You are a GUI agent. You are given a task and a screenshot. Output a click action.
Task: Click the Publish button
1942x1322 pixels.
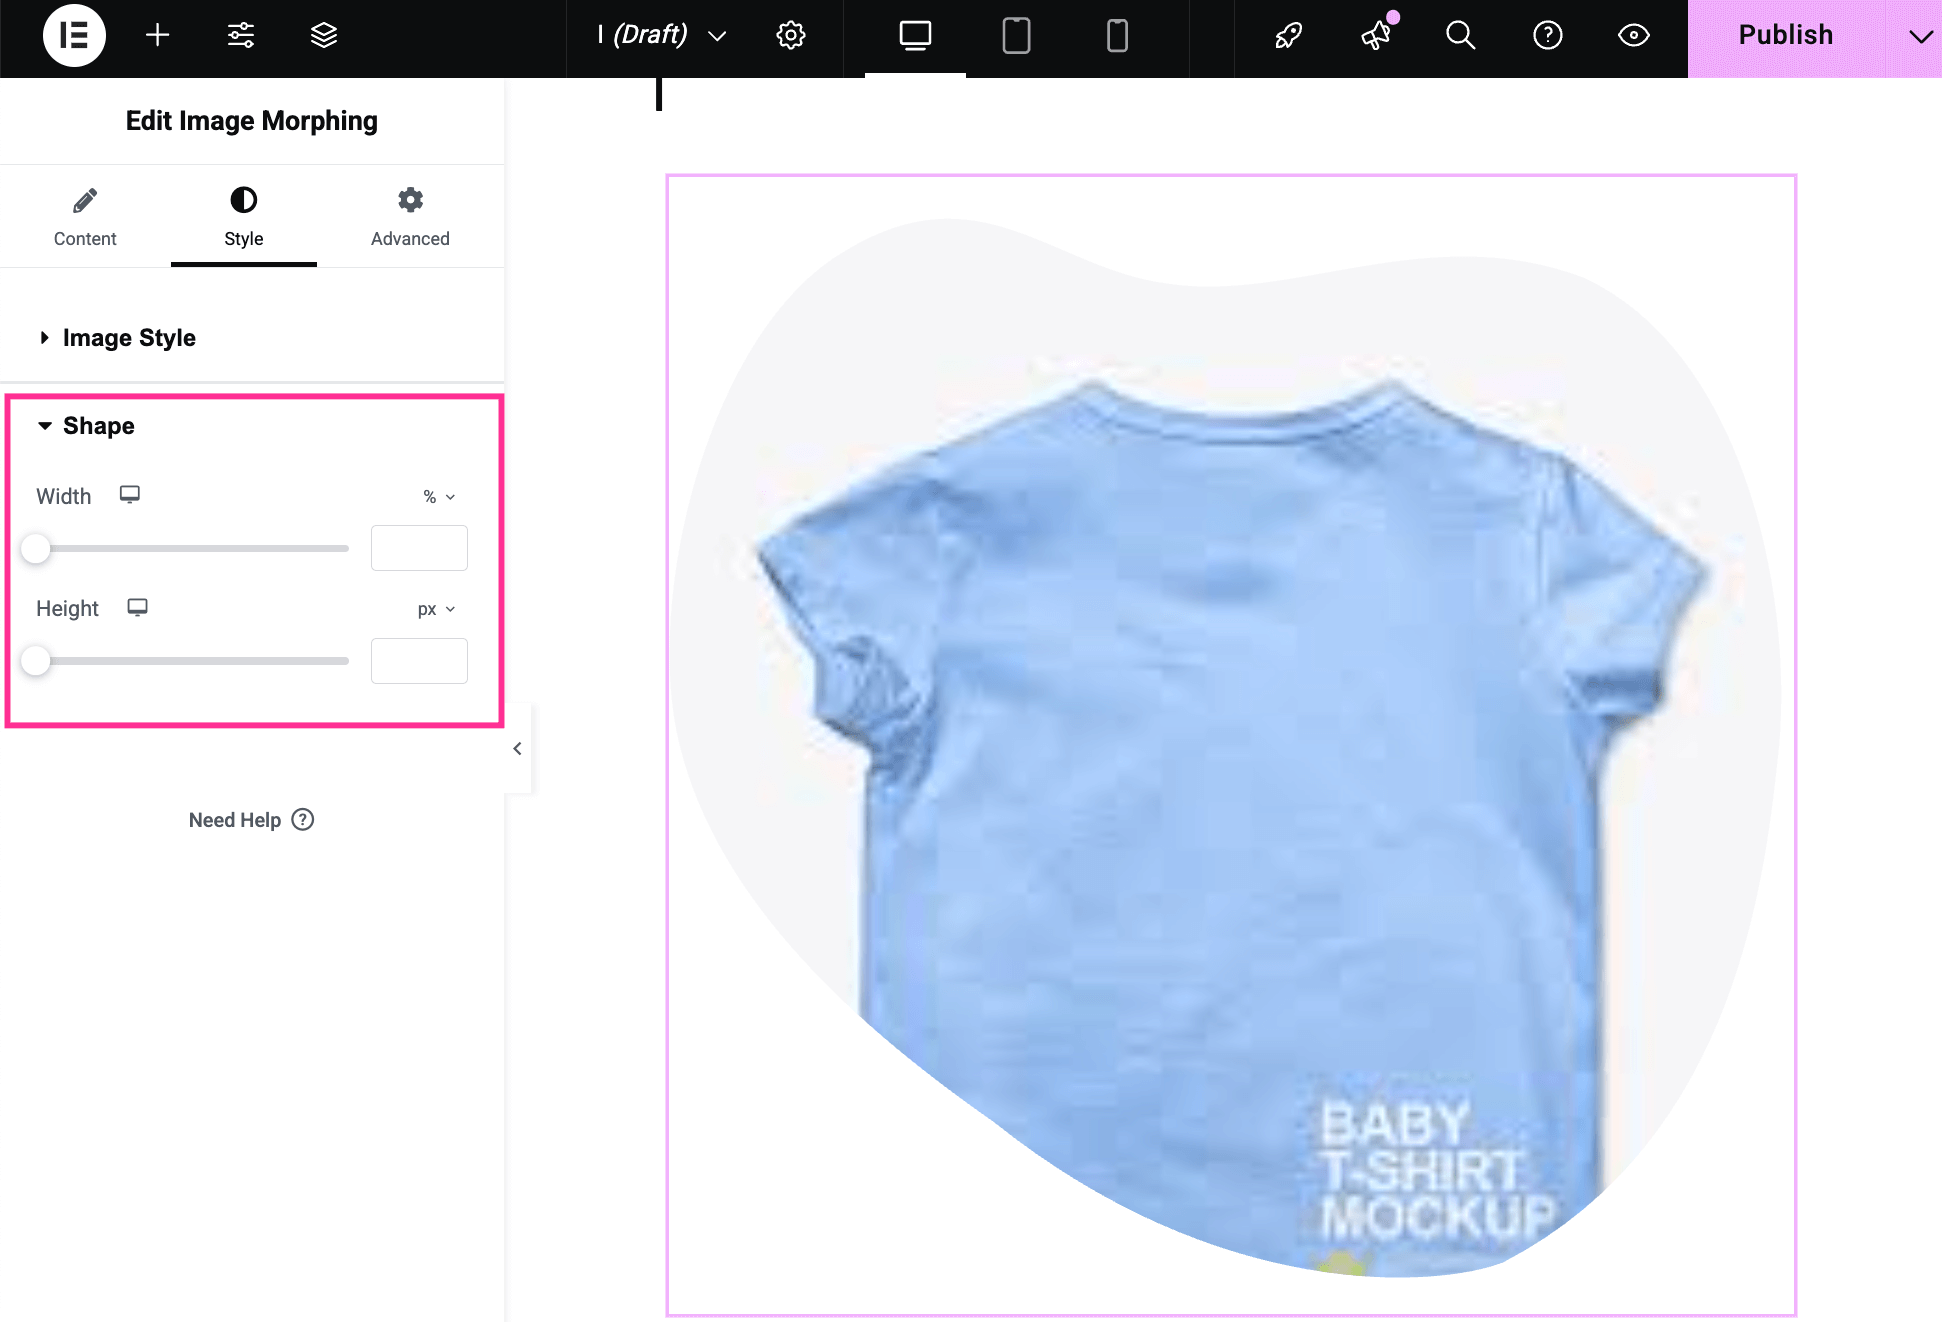pos(1785,36)
